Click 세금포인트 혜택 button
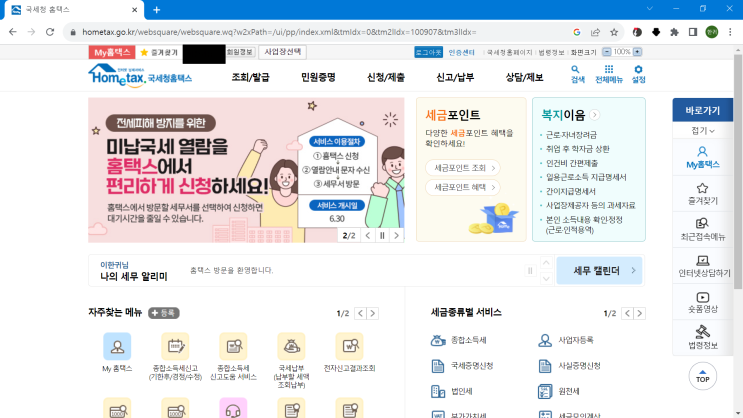Viewport: 743px width, 418px height. tap(462, 187)
